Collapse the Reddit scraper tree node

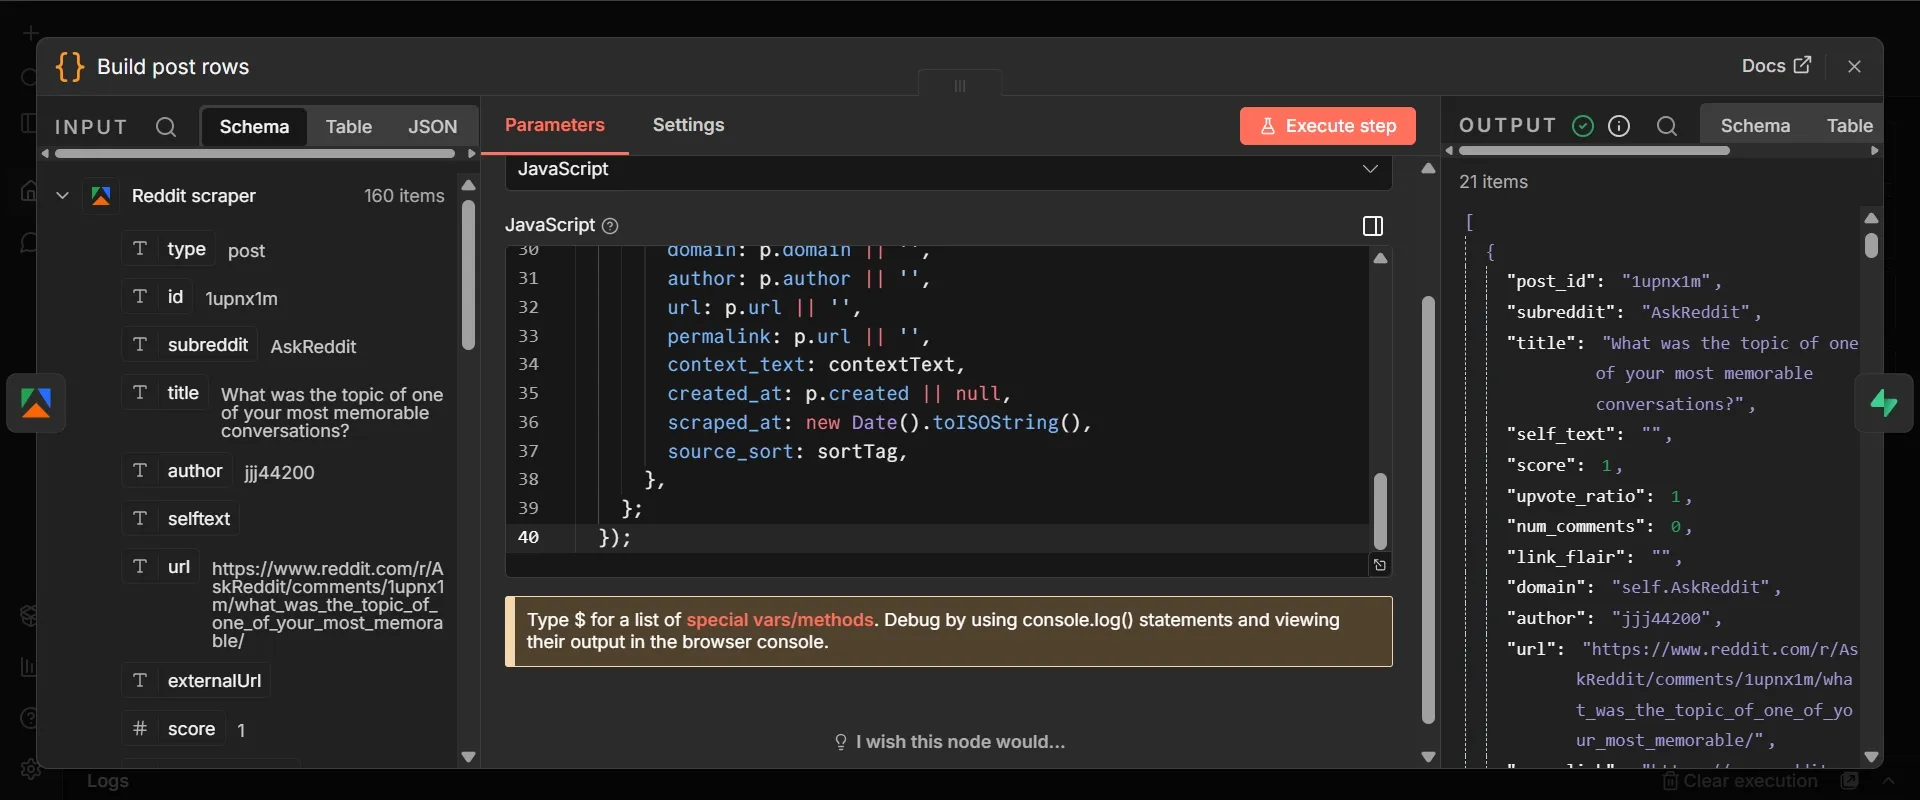(x=62, y=196)
